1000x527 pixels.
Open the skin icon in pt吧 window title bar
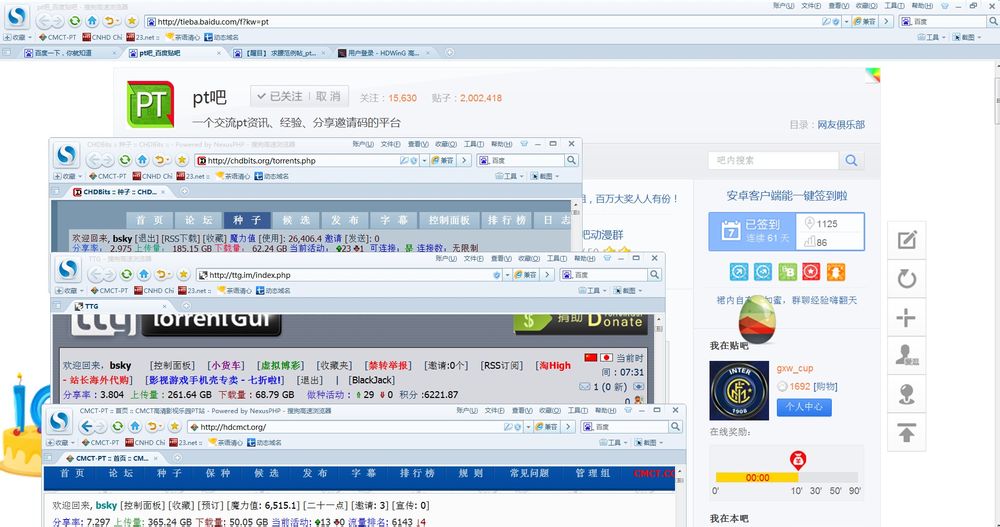click(x=945, y=5)
